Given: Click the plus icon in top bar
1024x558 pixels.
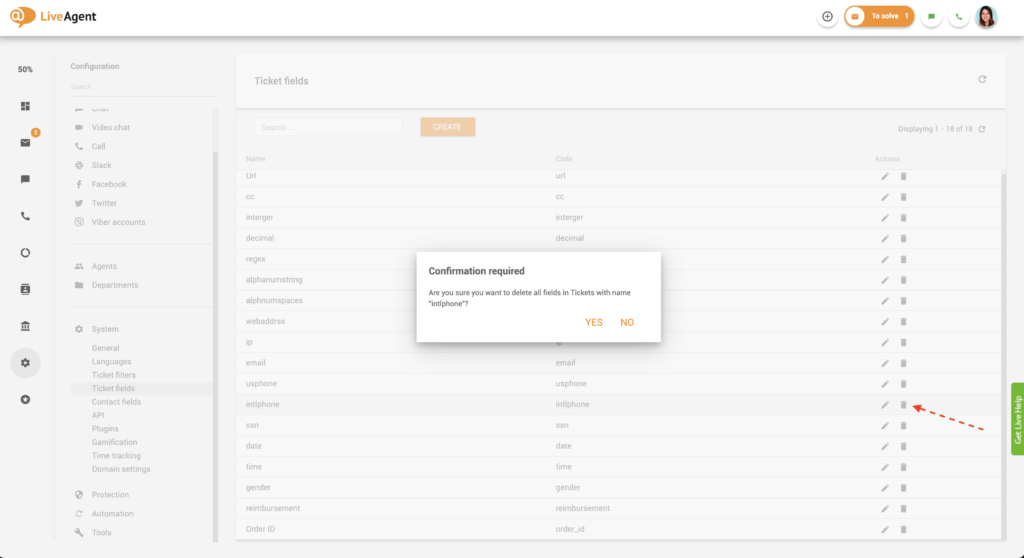Looking at the screenshot, I should click(x=827, y=17).
